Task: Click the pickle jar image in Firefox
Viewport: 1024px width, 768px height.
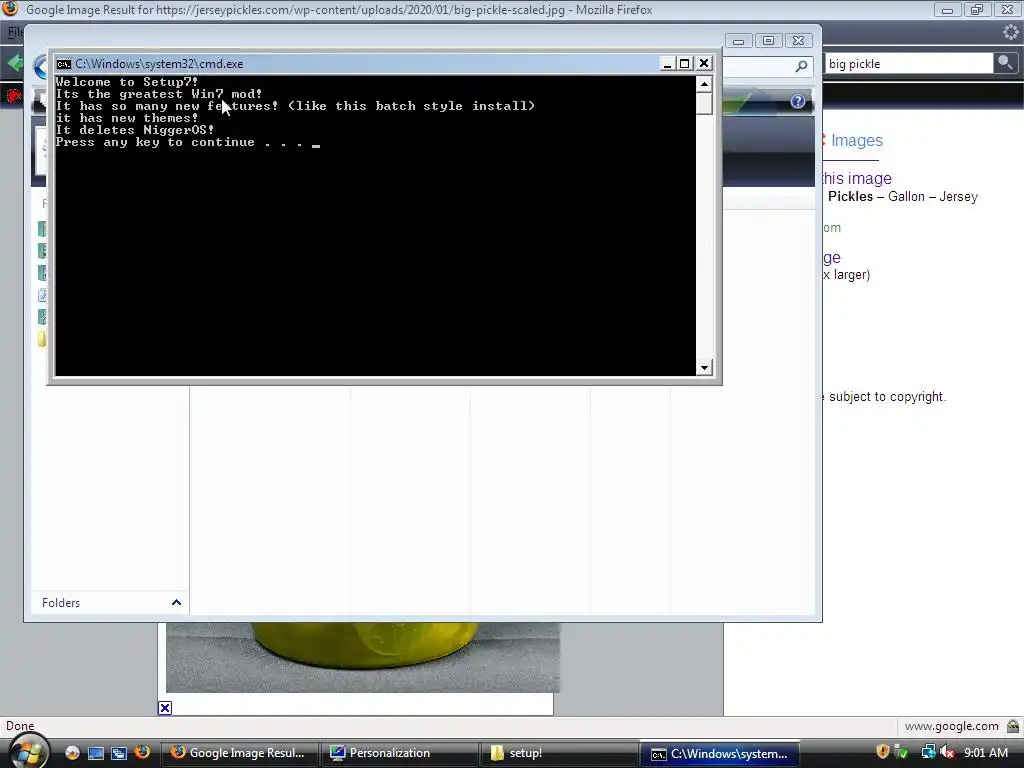Action: point(363,657)
